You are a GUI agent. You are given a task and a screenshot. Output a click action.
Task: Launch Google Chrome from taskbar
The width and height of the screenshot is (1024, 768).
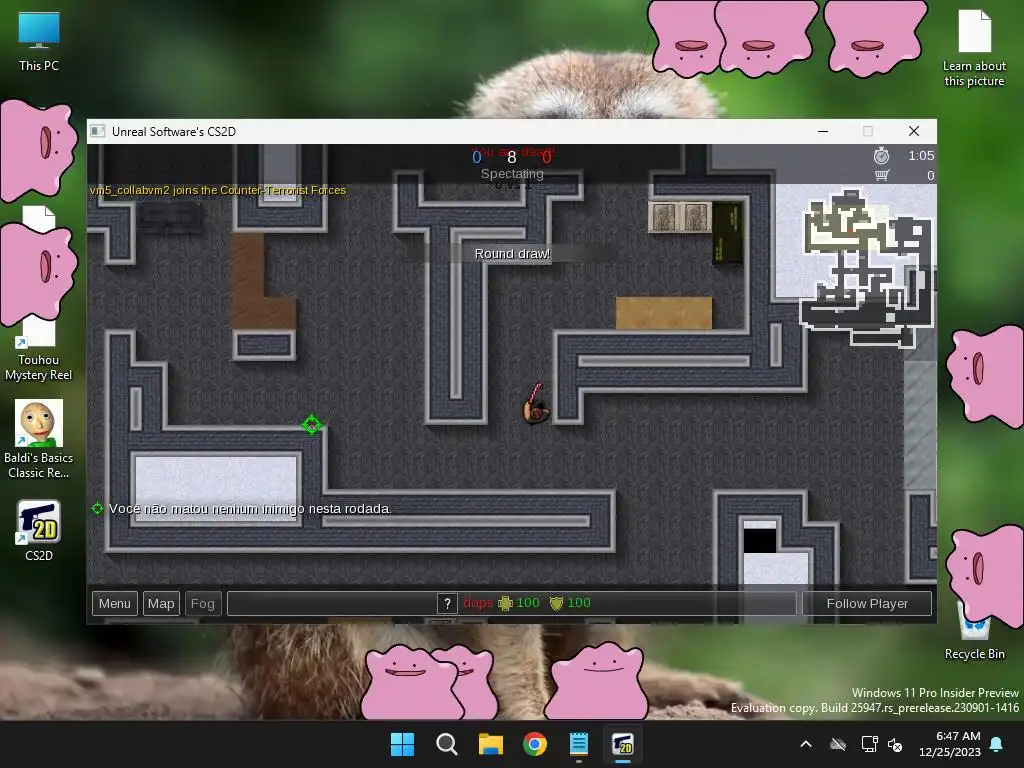pyautogui.click(x=535, y=744)
